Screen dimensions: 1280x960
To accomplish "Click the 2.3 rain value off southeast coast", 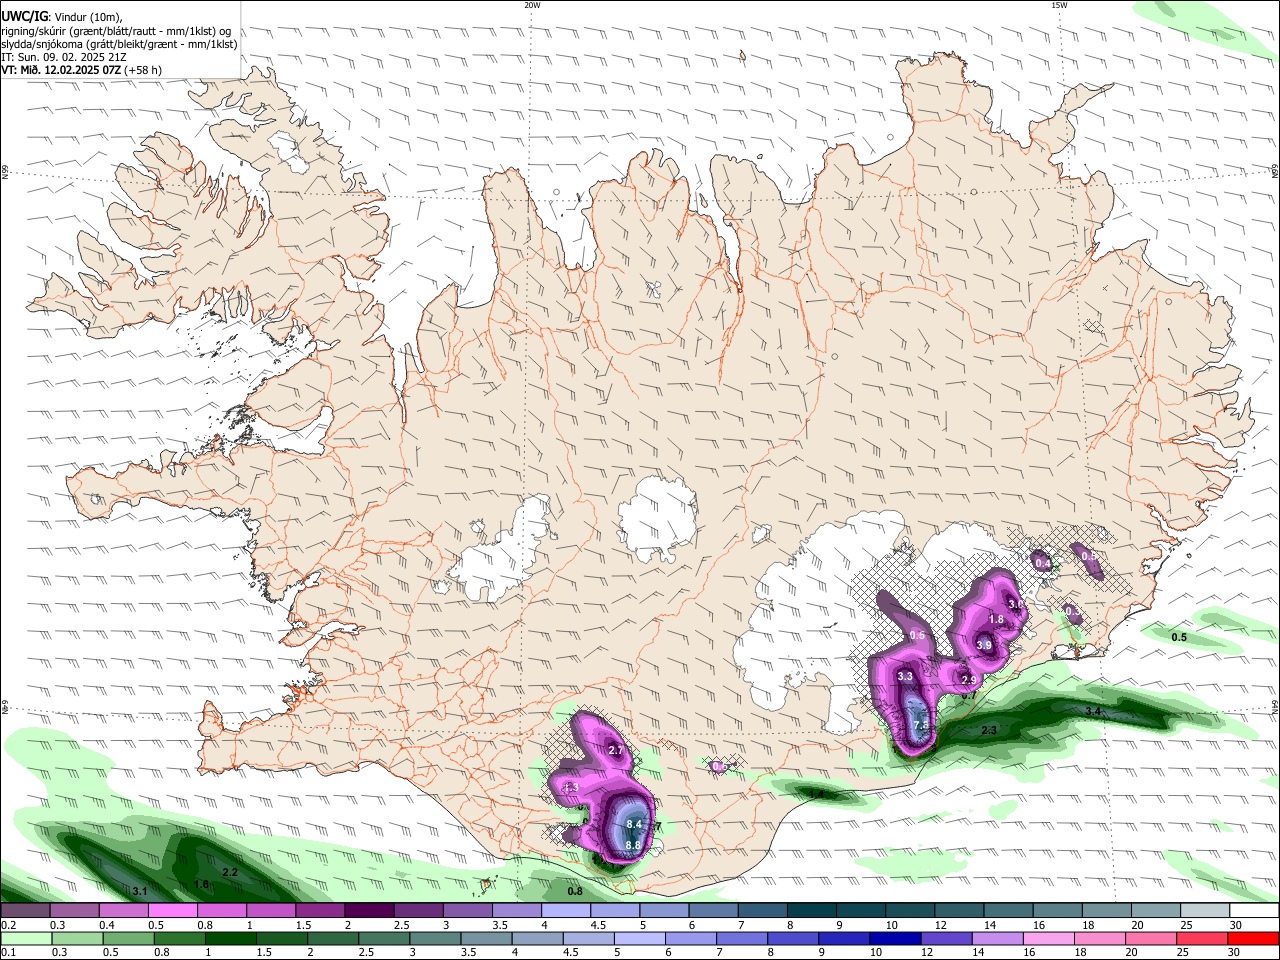I will point(989,730).
